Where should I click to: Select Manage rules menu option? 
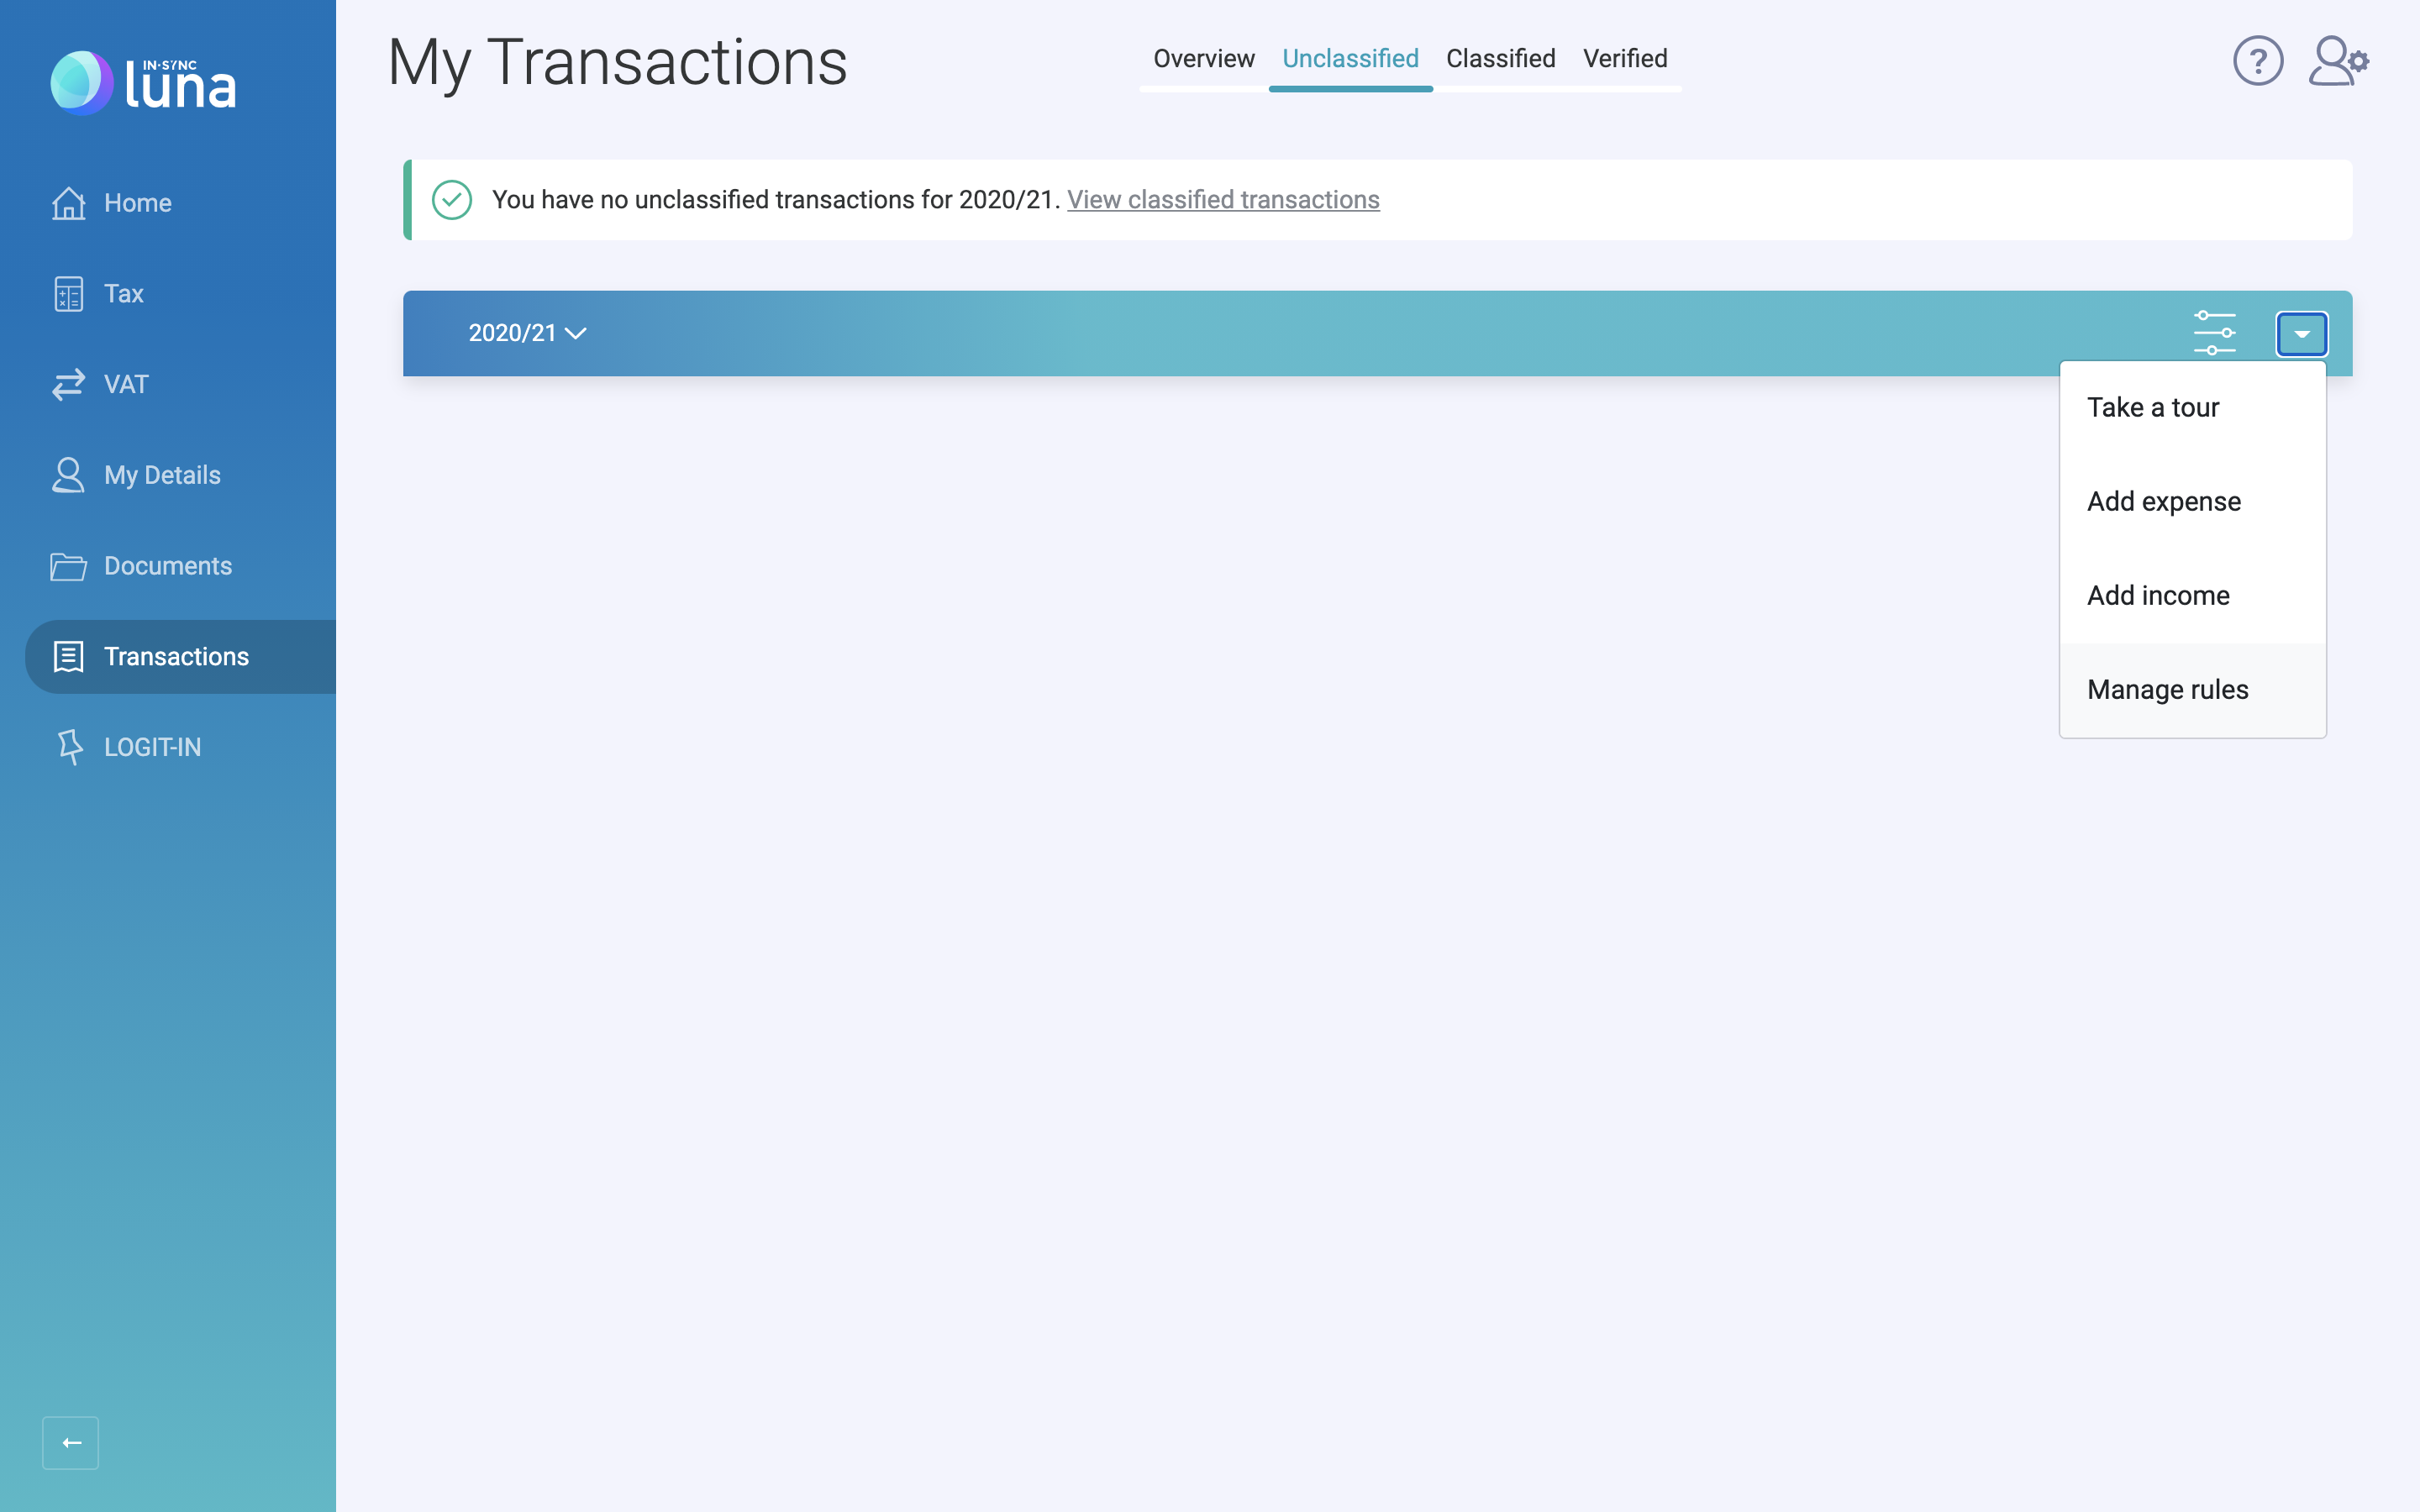pos(2167,690)
